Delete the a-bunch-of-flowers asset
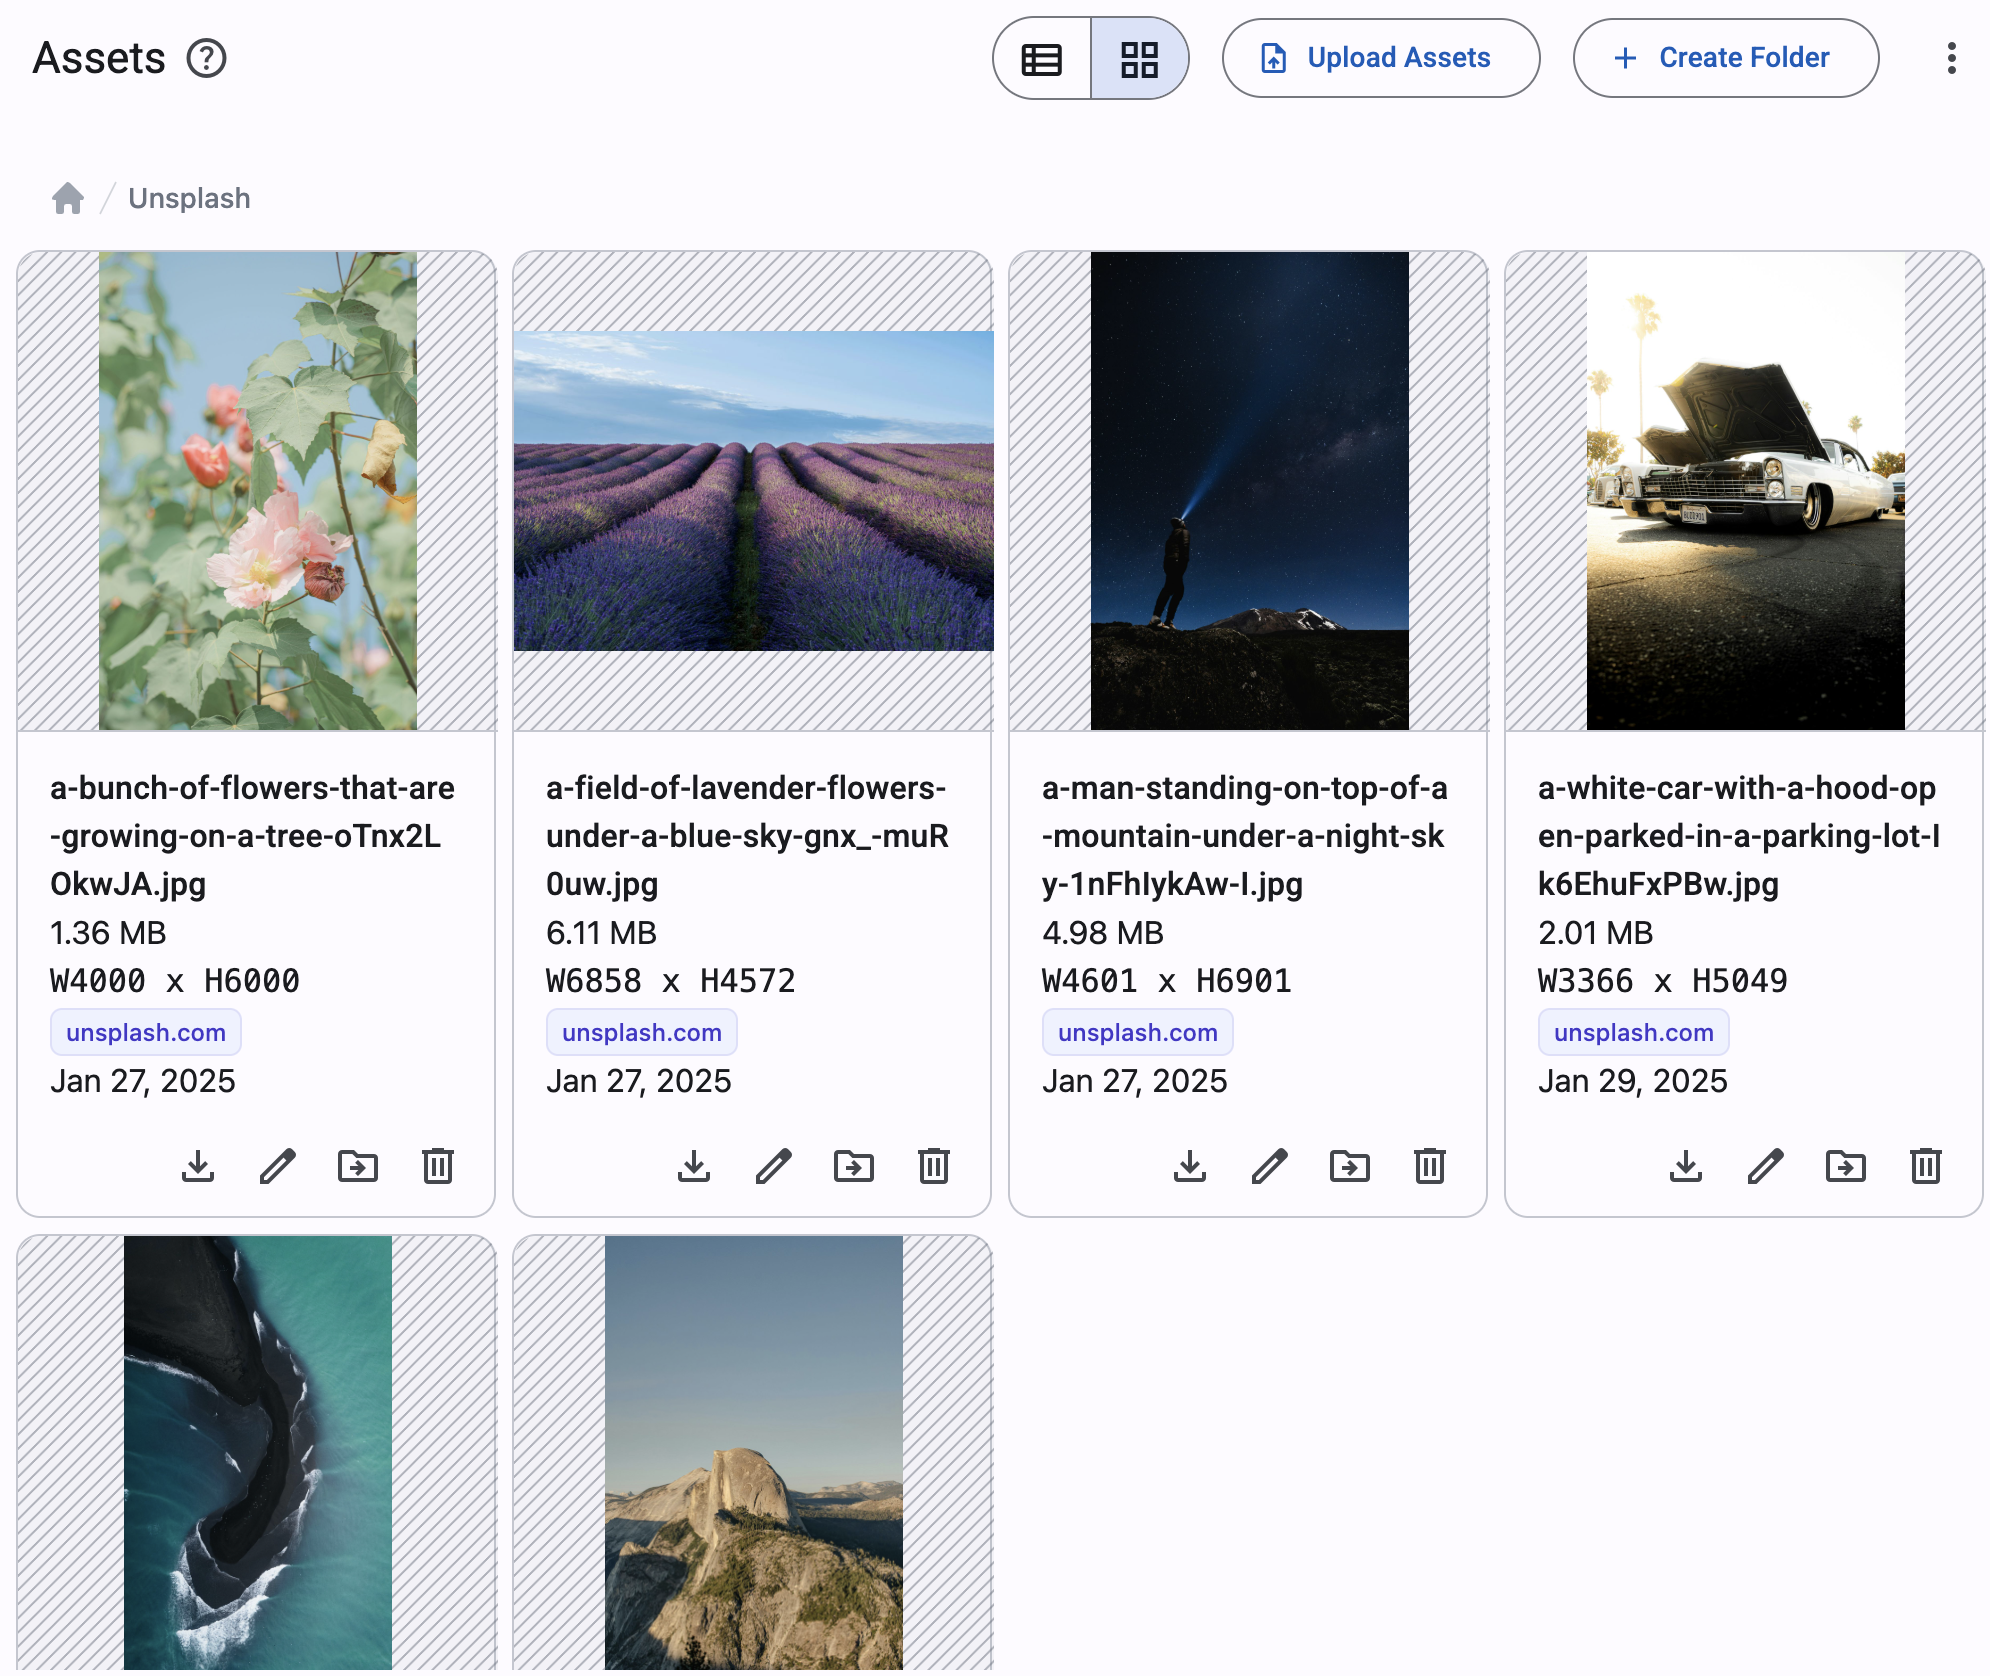The image size is (1990, 1676). click(x=438, y=1166)
